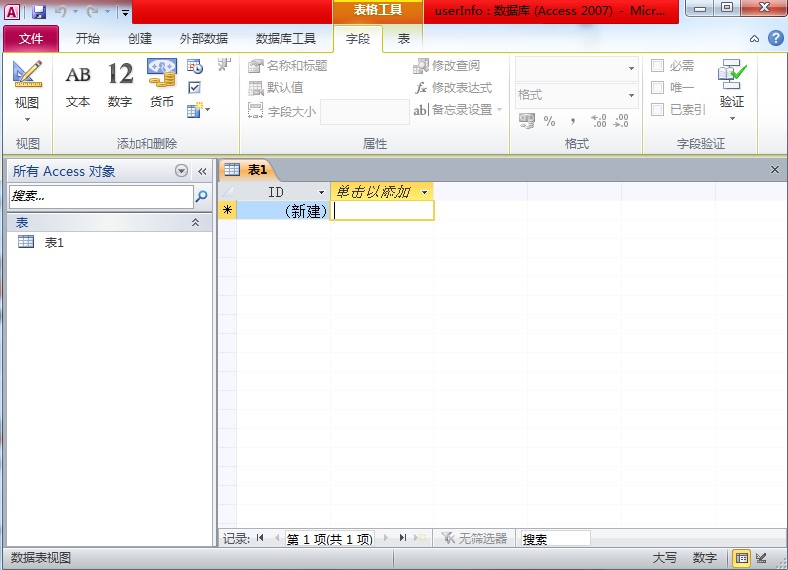The image size is (788, 570).
Task: Switch to datasheet view icon in status bar
Action: [741, 557]
